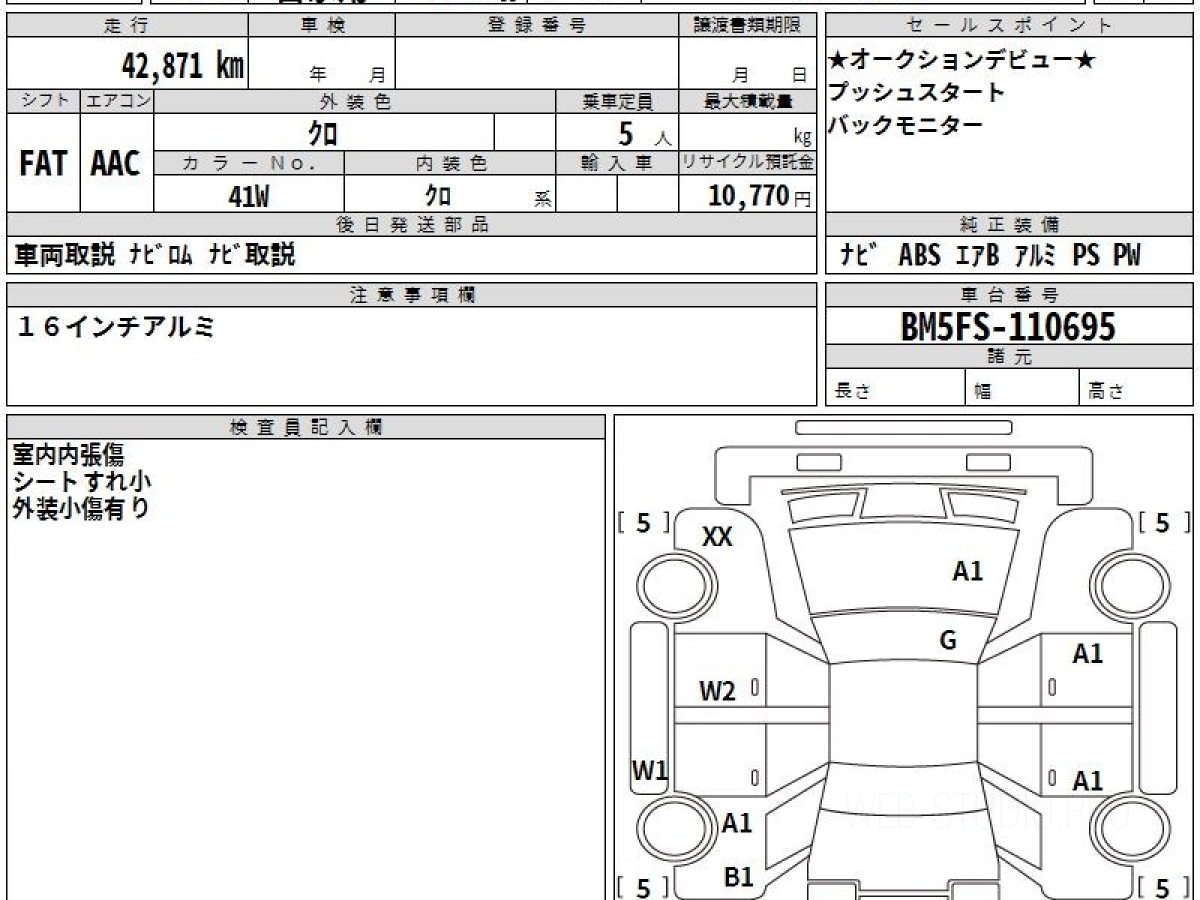This screenshot has height=900, width=1200.
Task: Select the 高さ label
Action: pyautogui.click(x=1105, y=392)
